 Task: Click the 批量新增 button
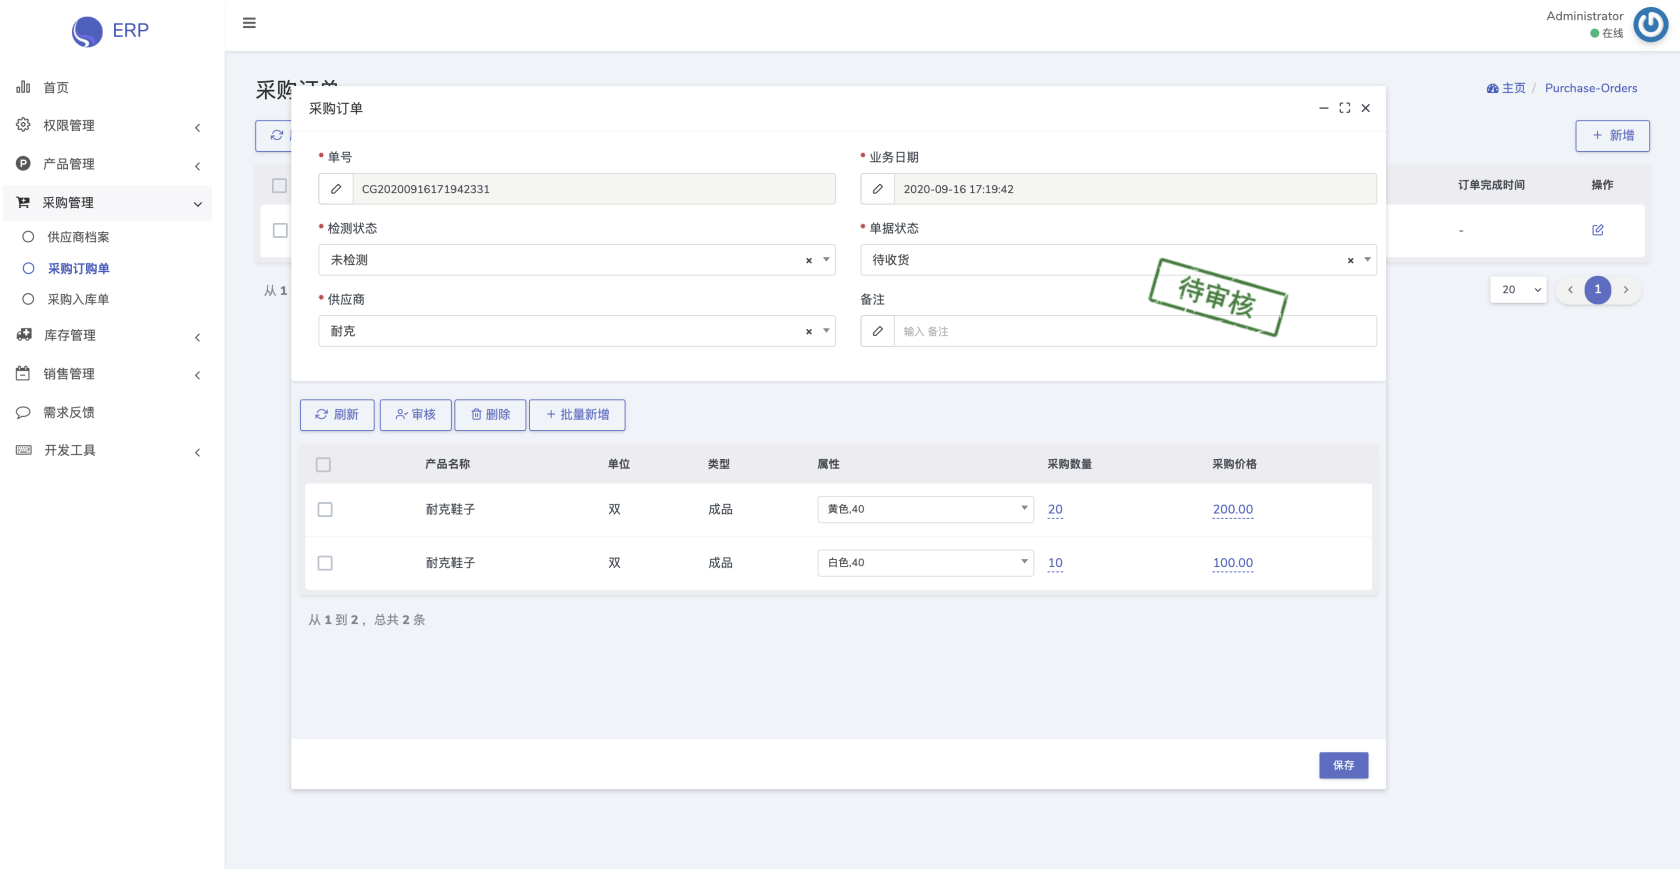577,415
